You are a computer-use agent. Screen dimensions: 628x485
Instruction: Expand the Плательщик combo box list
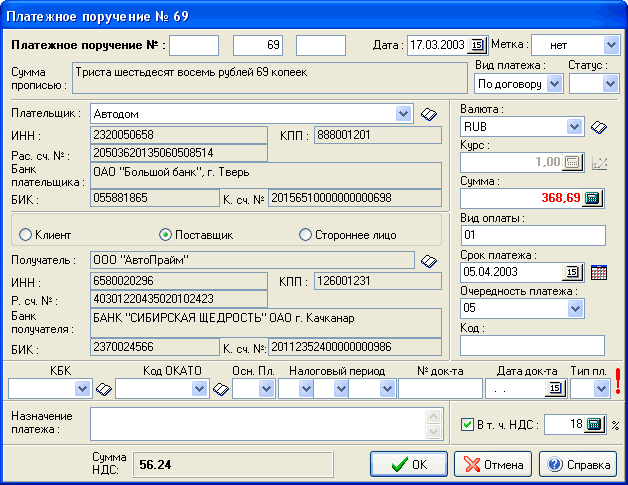point(404,113)
